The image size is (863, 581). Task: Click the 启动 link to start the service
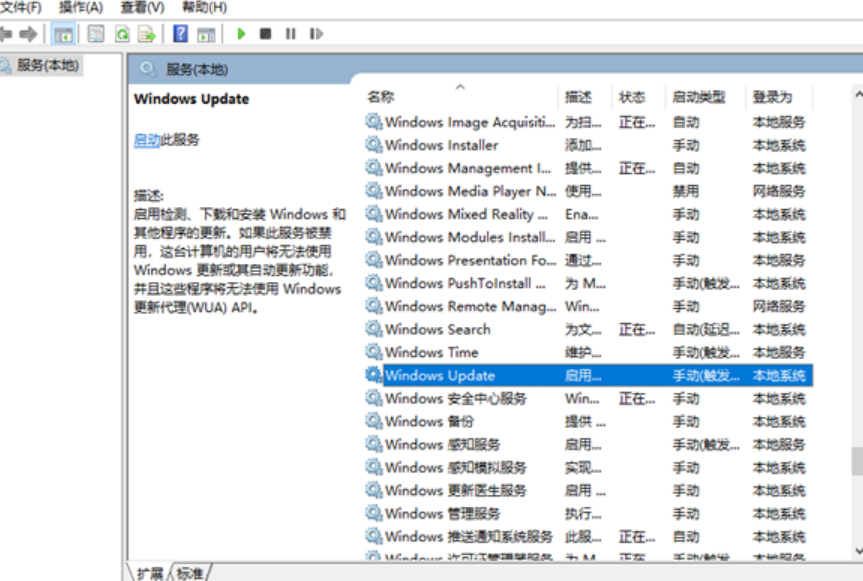146,140
